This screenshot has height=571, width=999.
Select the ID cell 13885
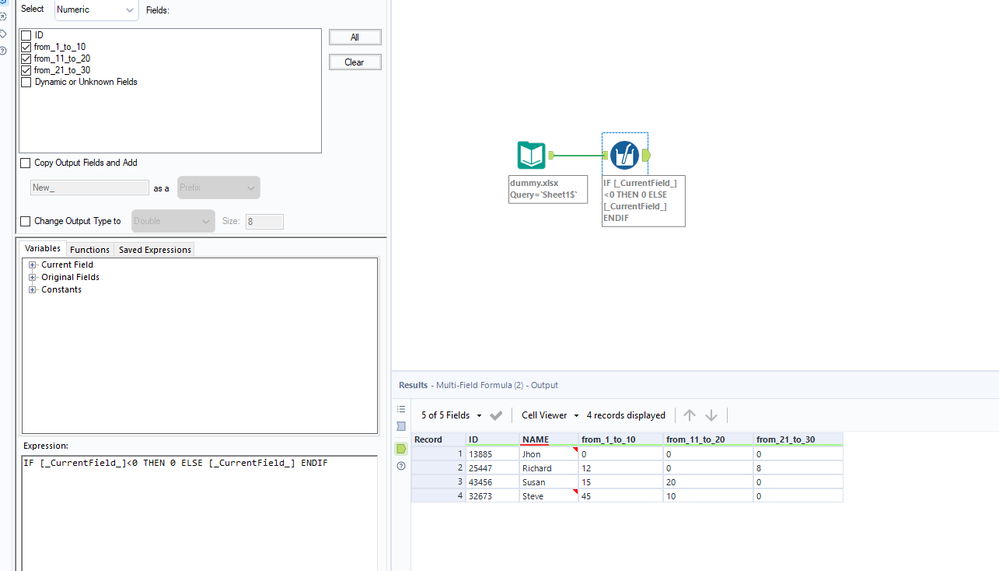[x=492, y=454]
